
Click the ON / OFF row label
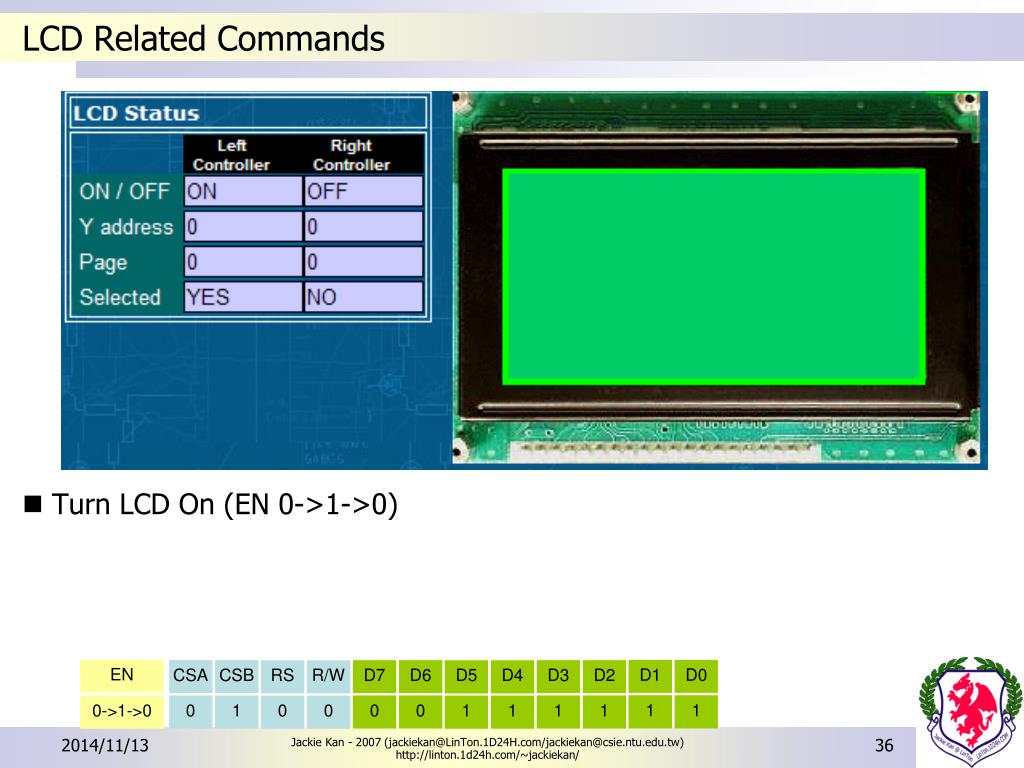tap(124, 191)
